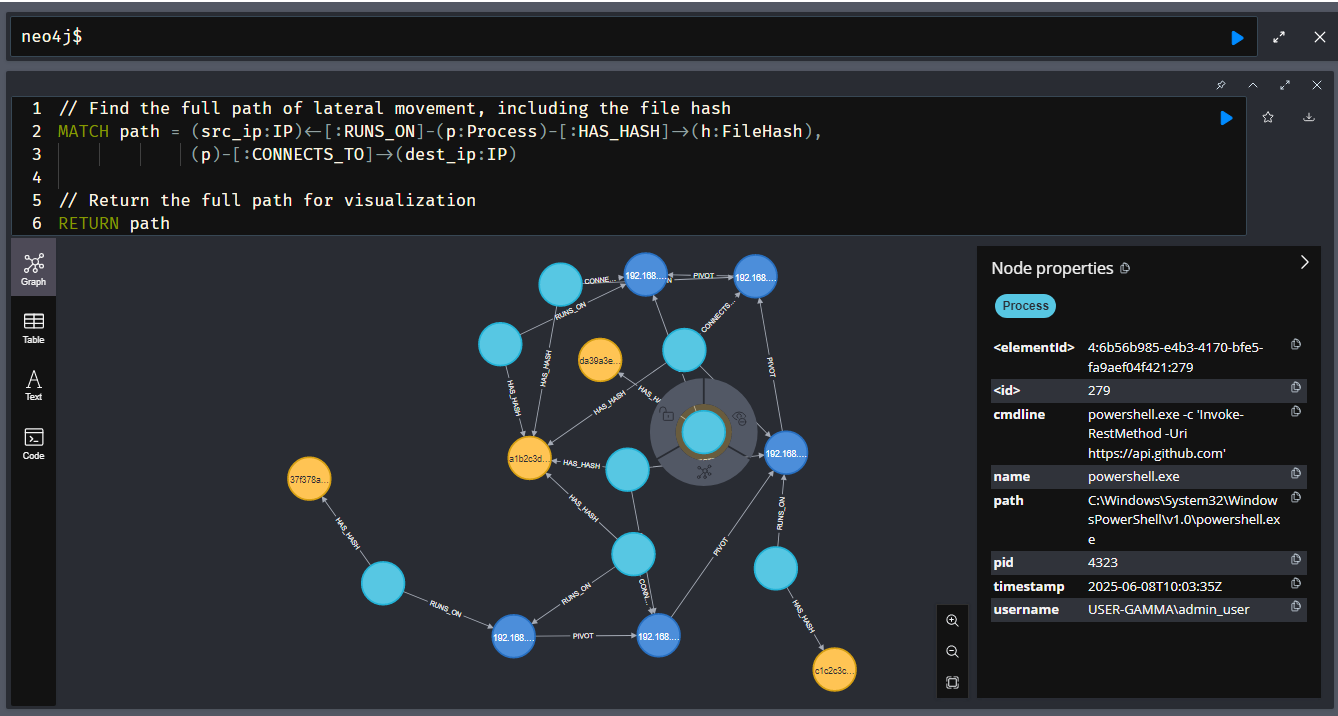Collapse the result frame with the up chevron
1338x716 pixels.
[x=1253, y=85]
